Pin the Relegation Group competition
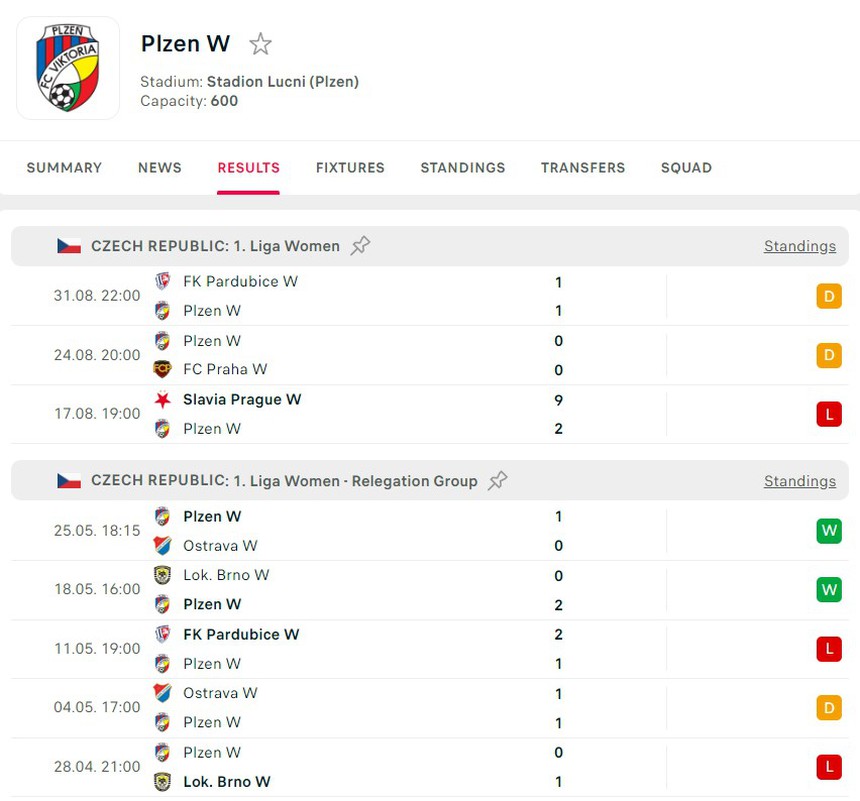 (x=497, y=480)
